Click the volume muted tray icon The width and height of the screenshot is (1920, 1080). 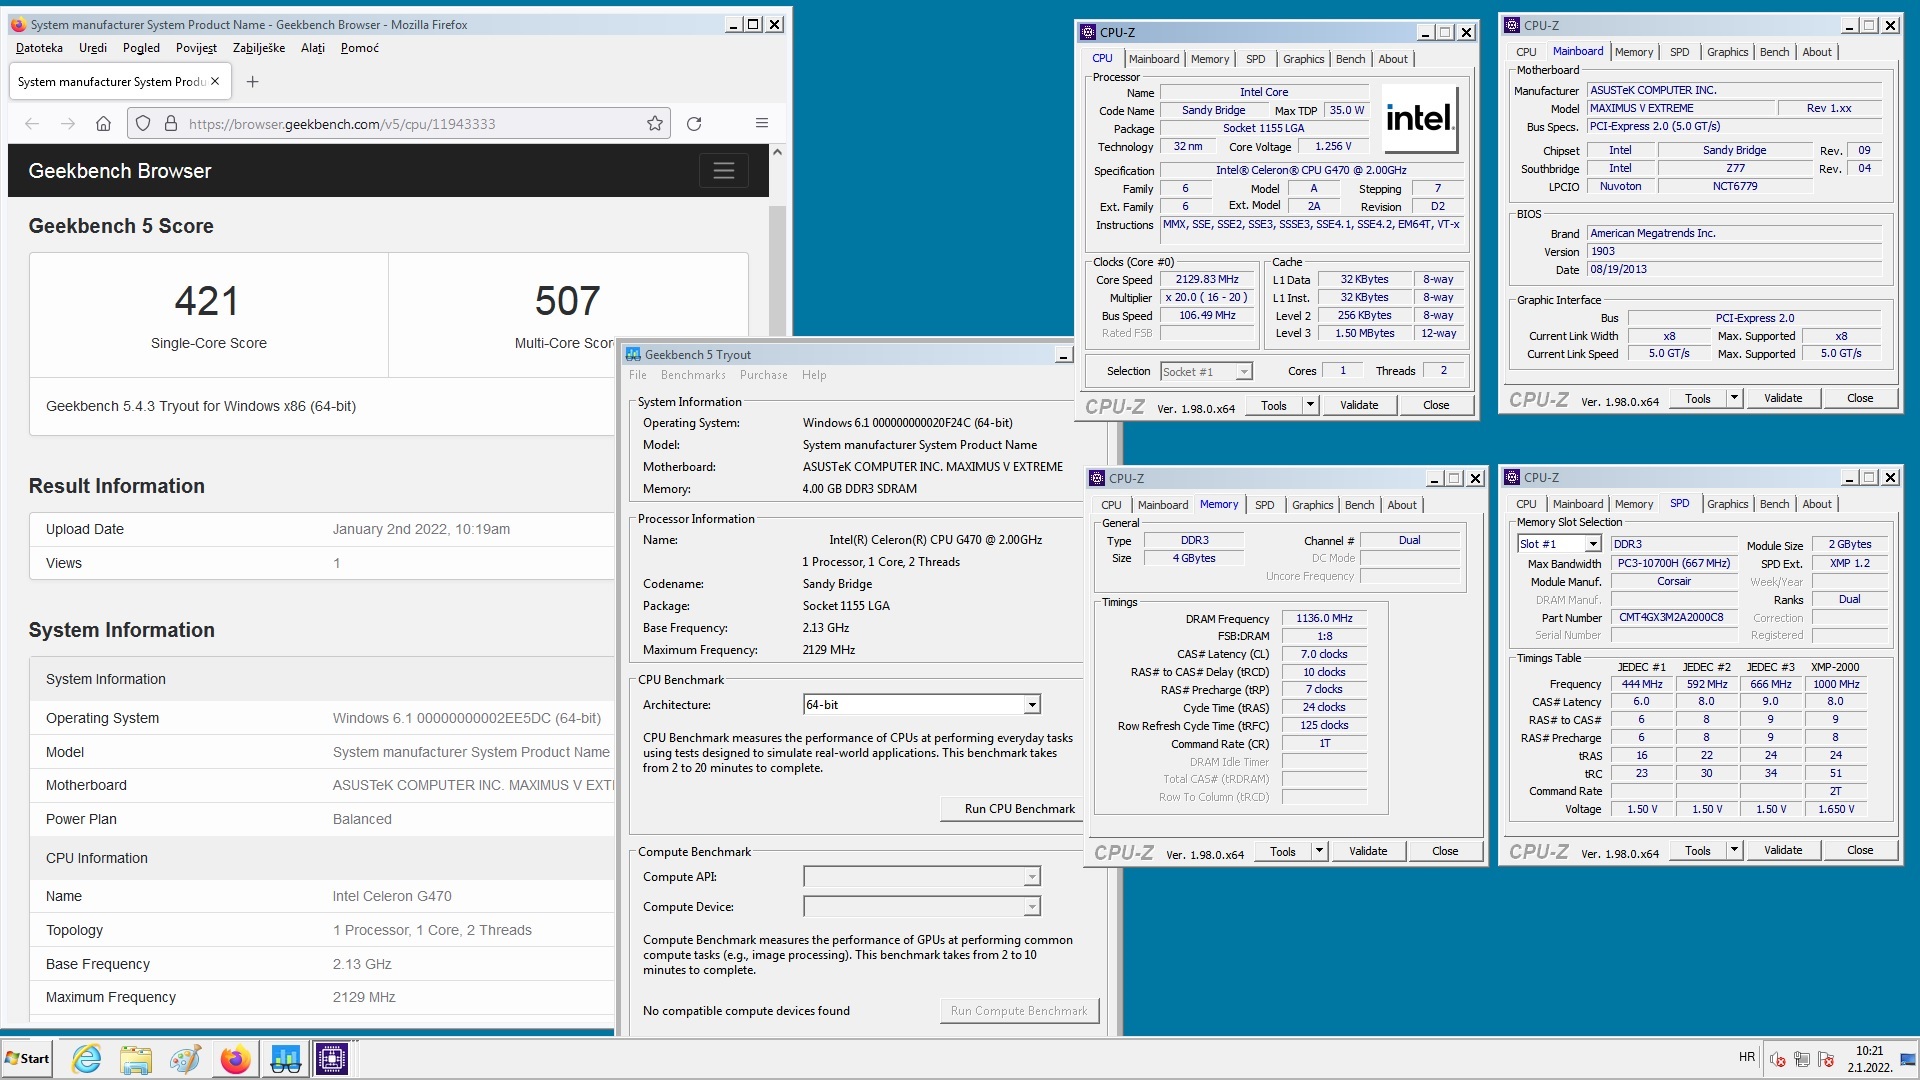click(1777, 1059)
